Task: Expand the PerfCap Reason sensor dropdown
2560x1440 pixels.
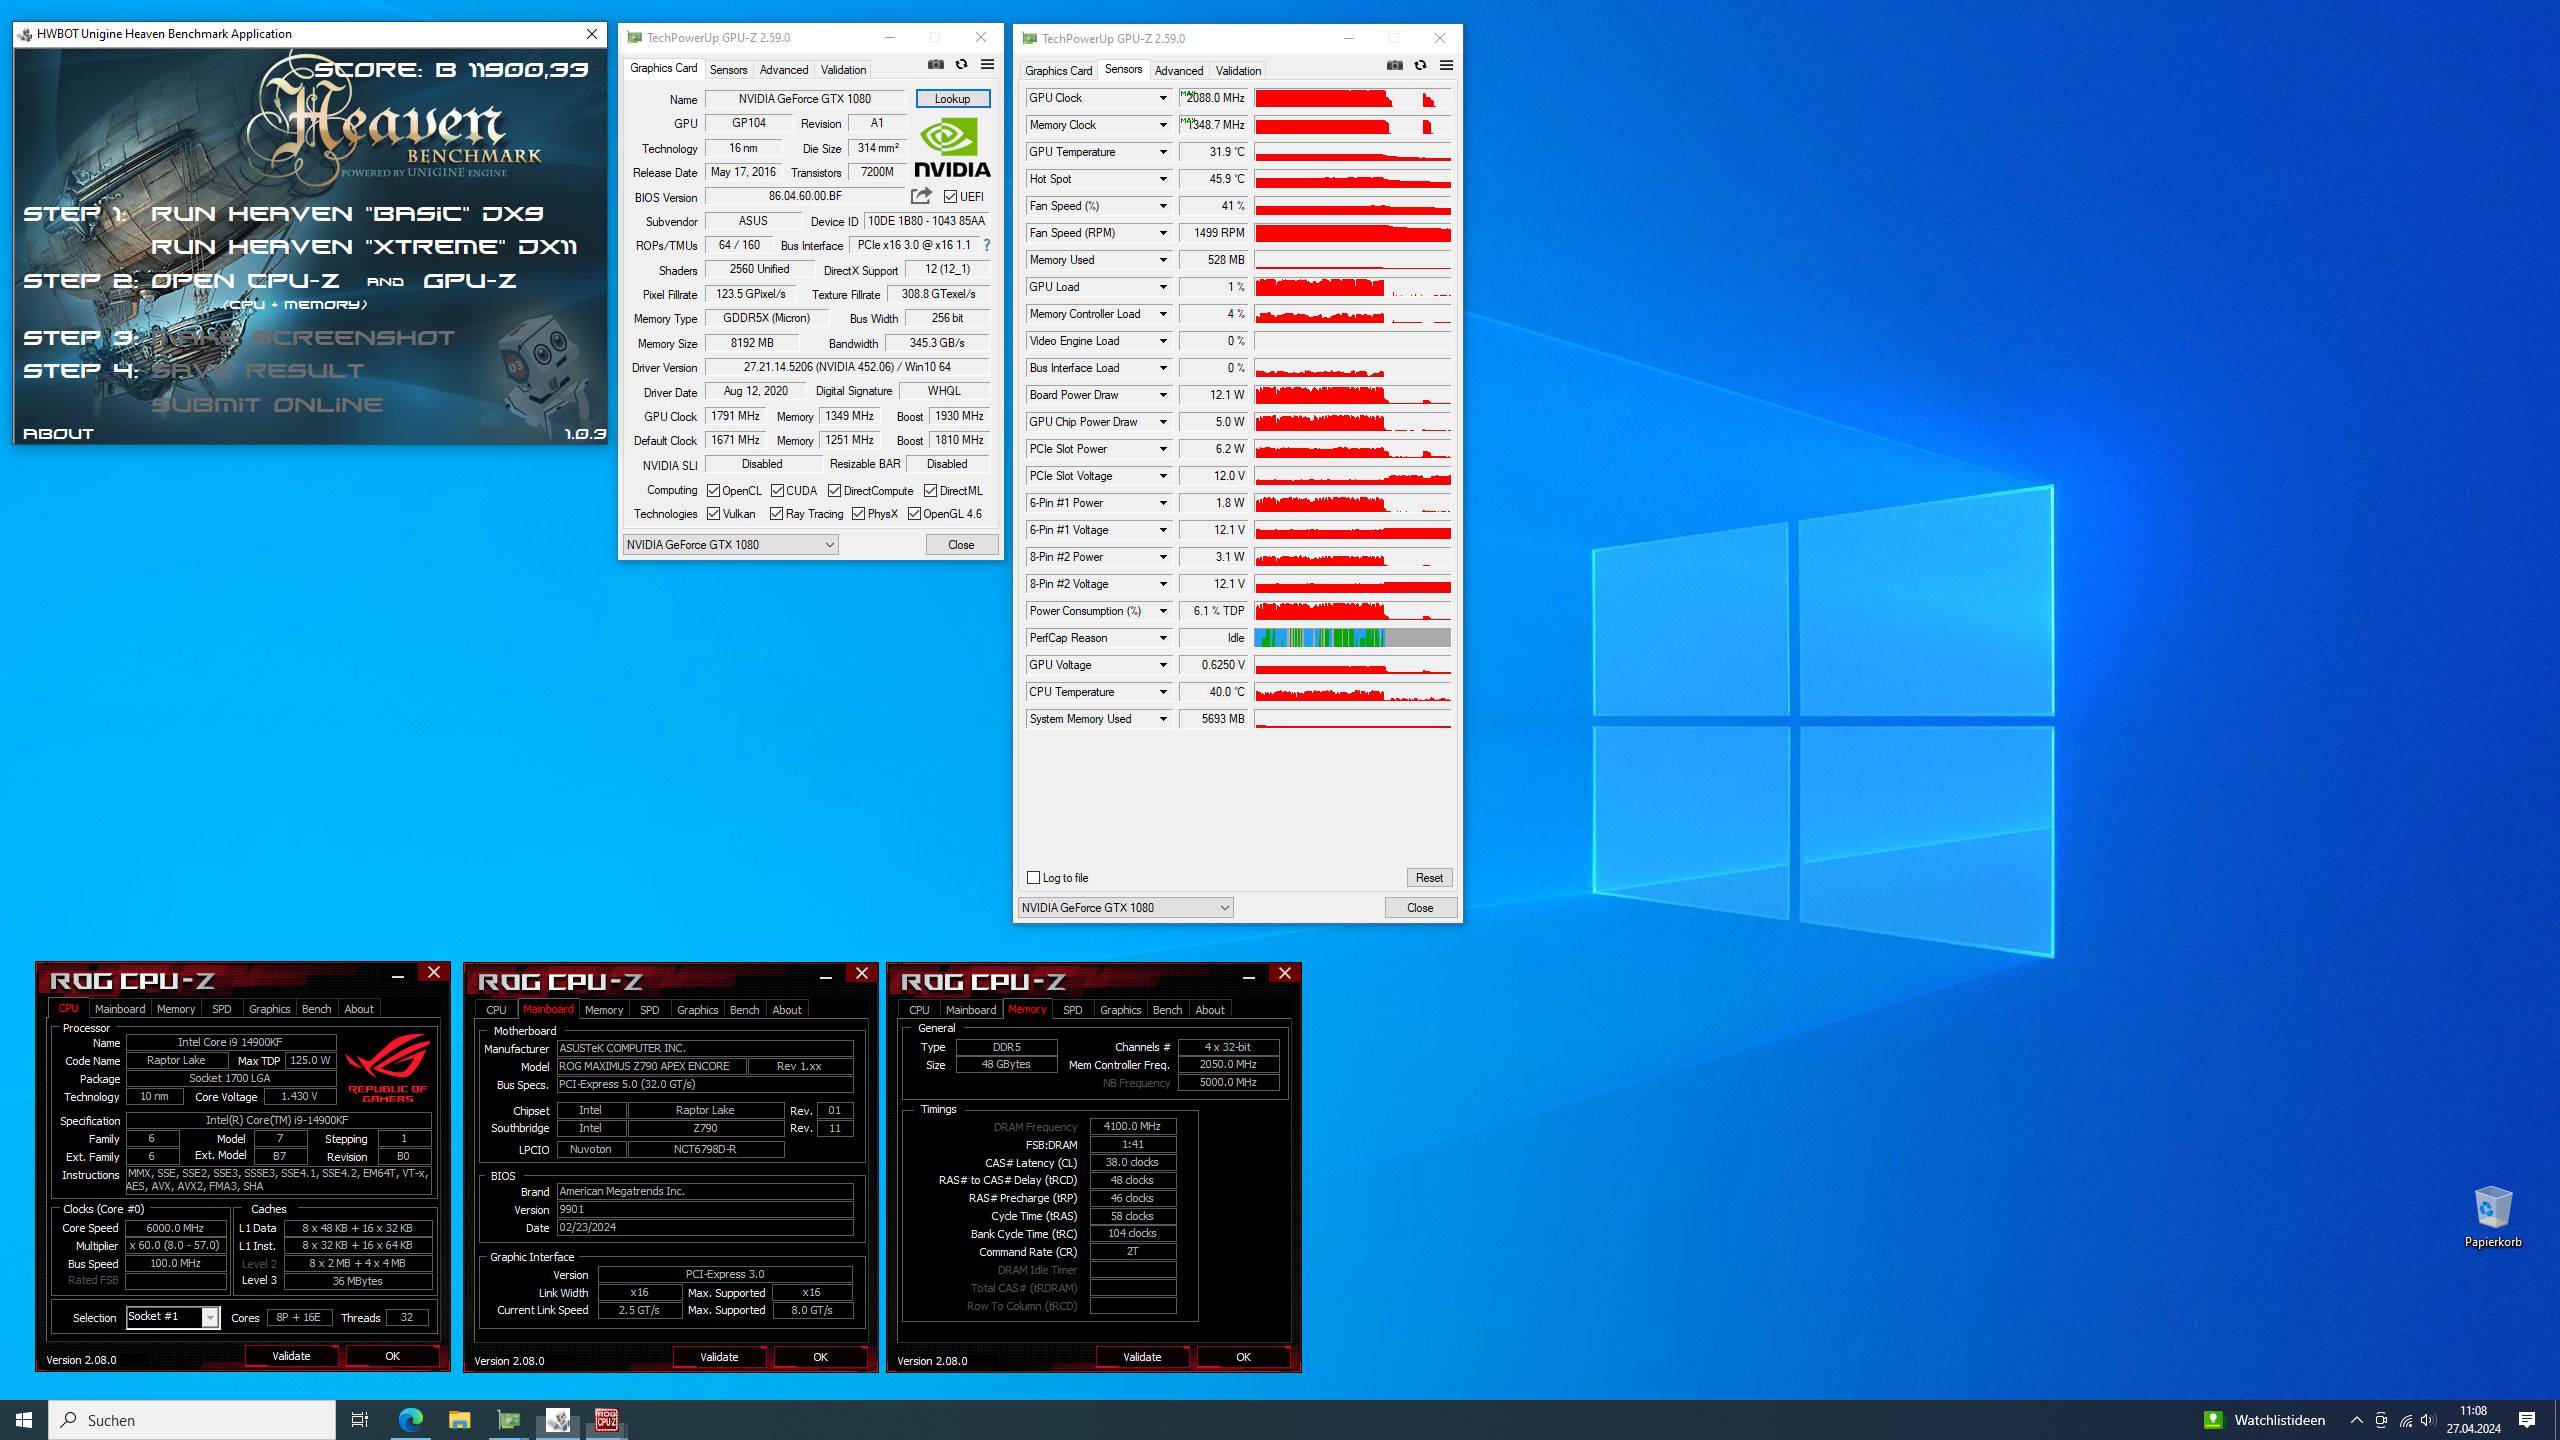Action: pyautogui.click(x=1163, y=638)
